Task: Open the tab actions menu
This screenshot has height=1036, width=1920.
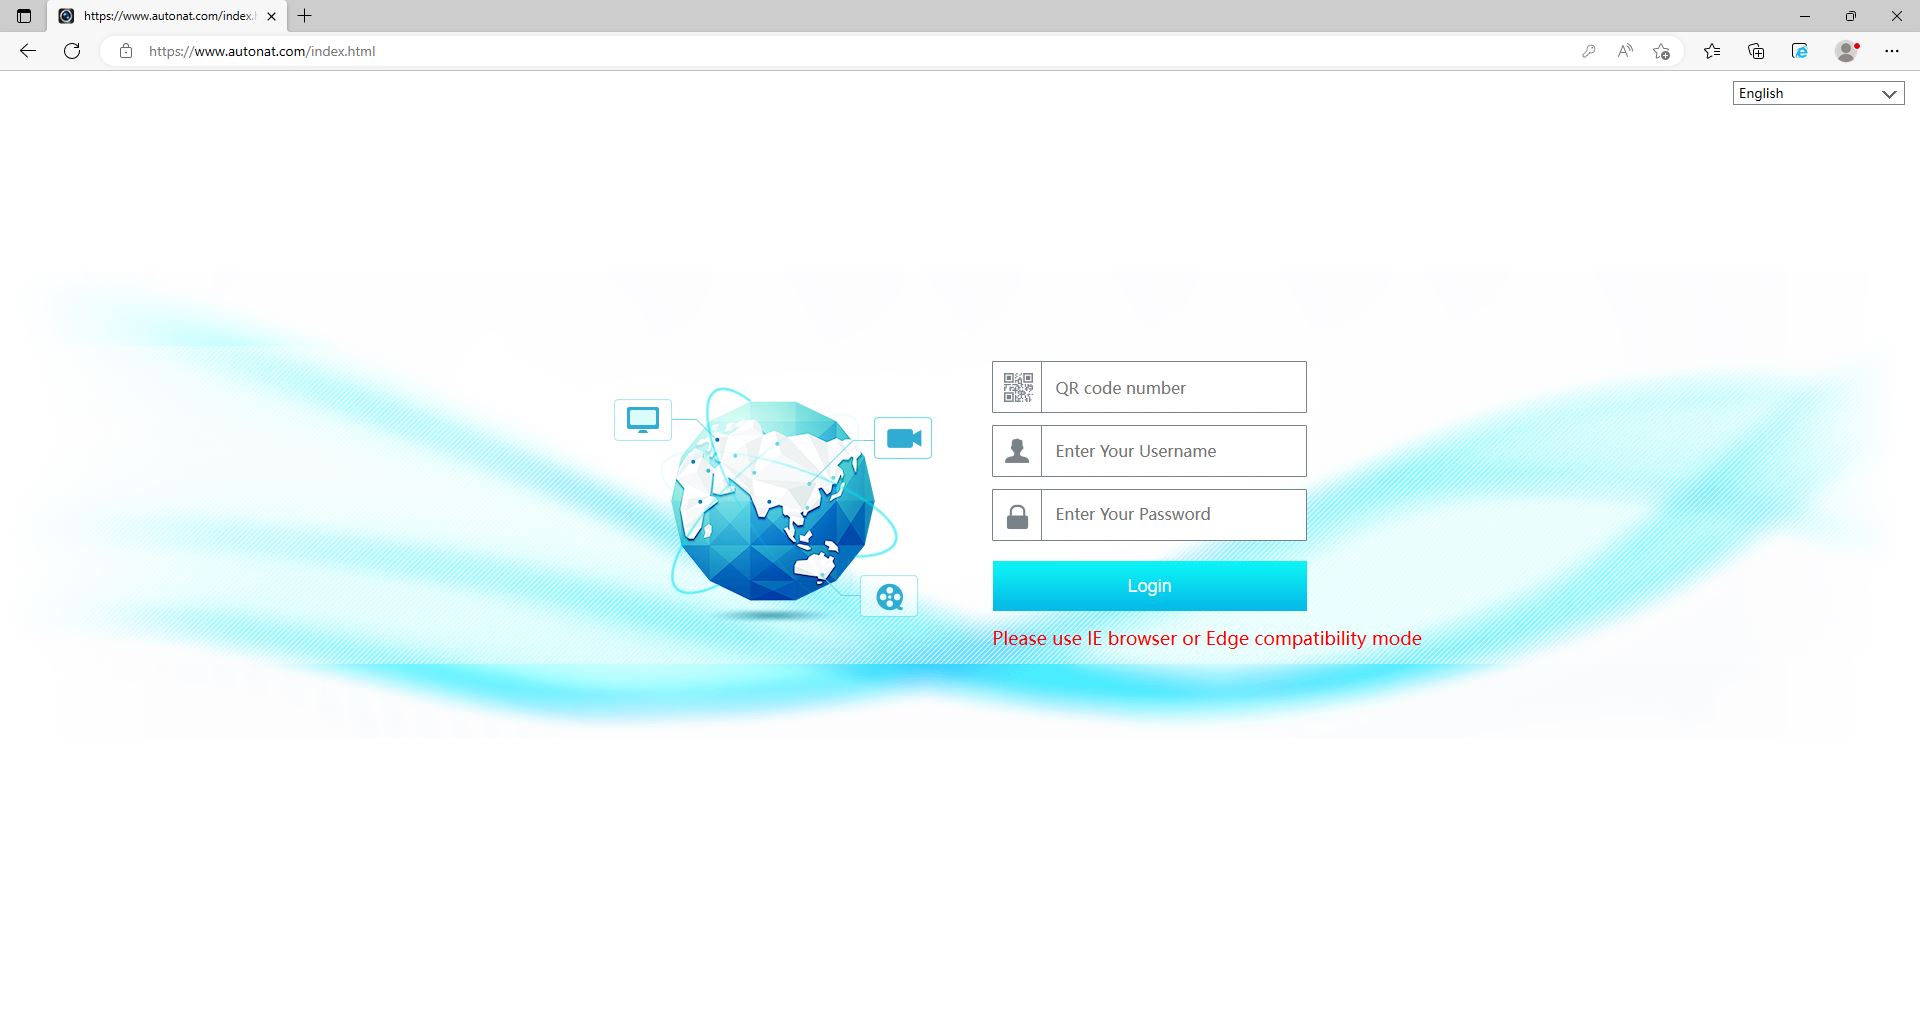Action: pyautogui.click(x=24, y=16)
